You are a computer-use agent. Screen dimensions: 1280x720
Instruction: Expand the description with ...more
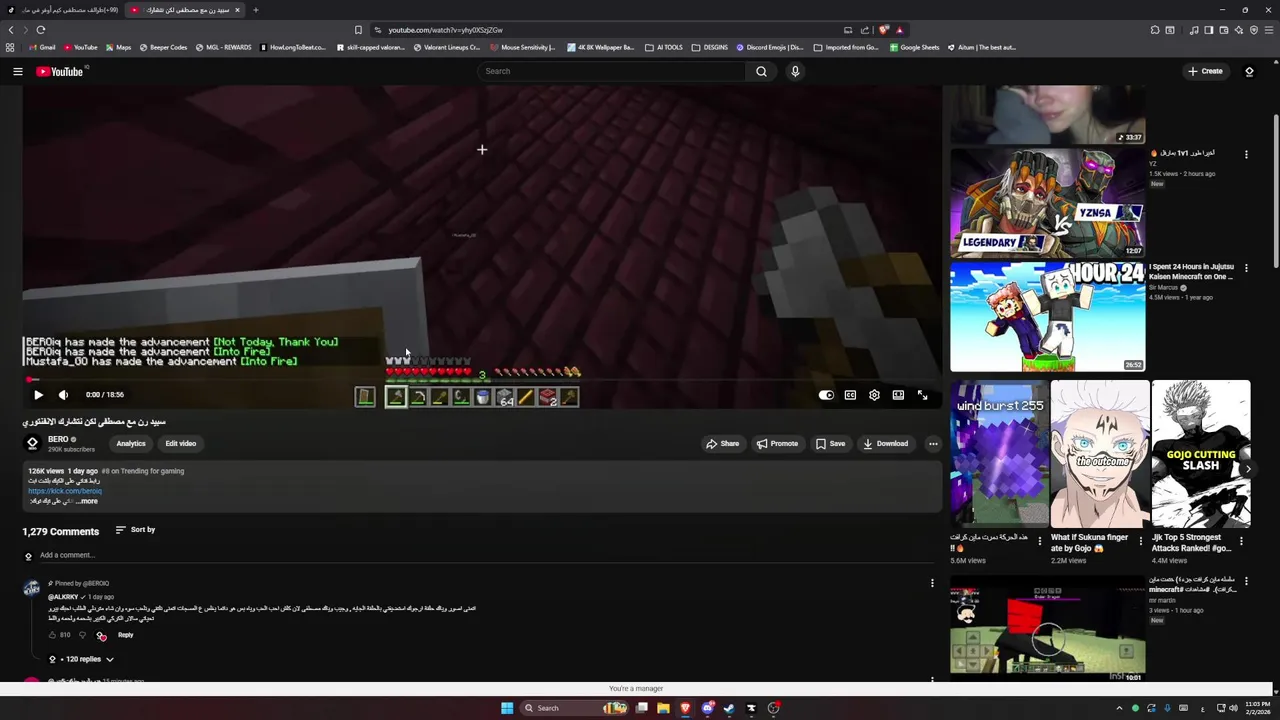click(x=87, y=501)
